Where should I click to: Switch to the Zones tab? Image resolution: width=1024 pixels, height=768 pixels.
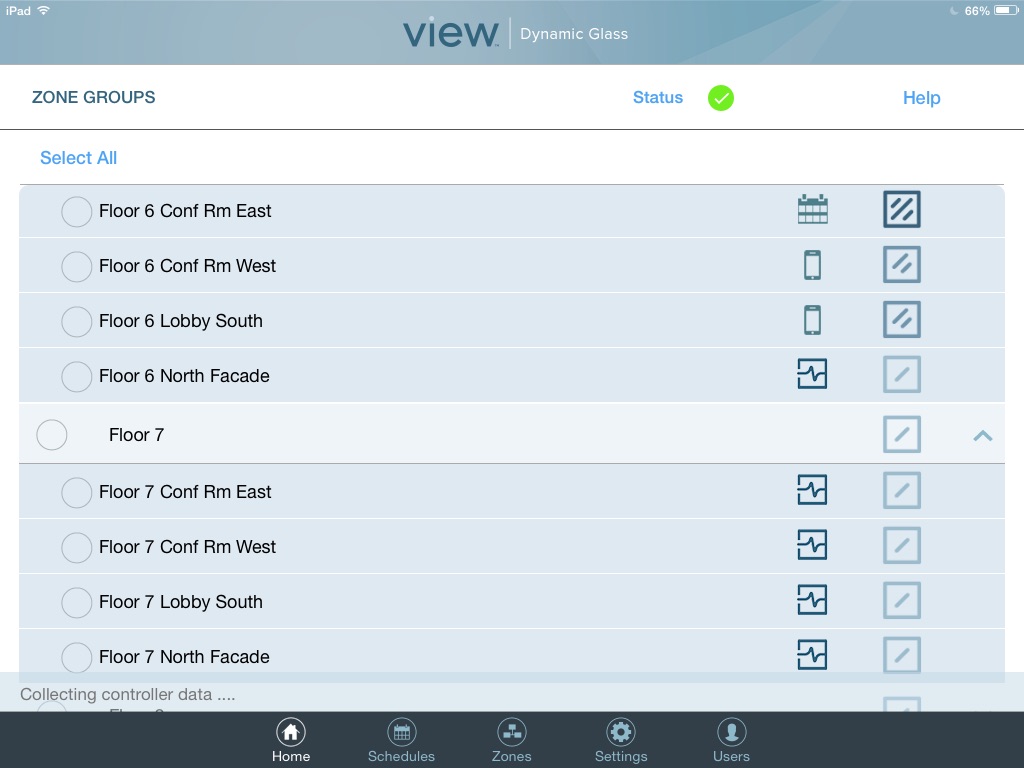[x=511, y=741]
